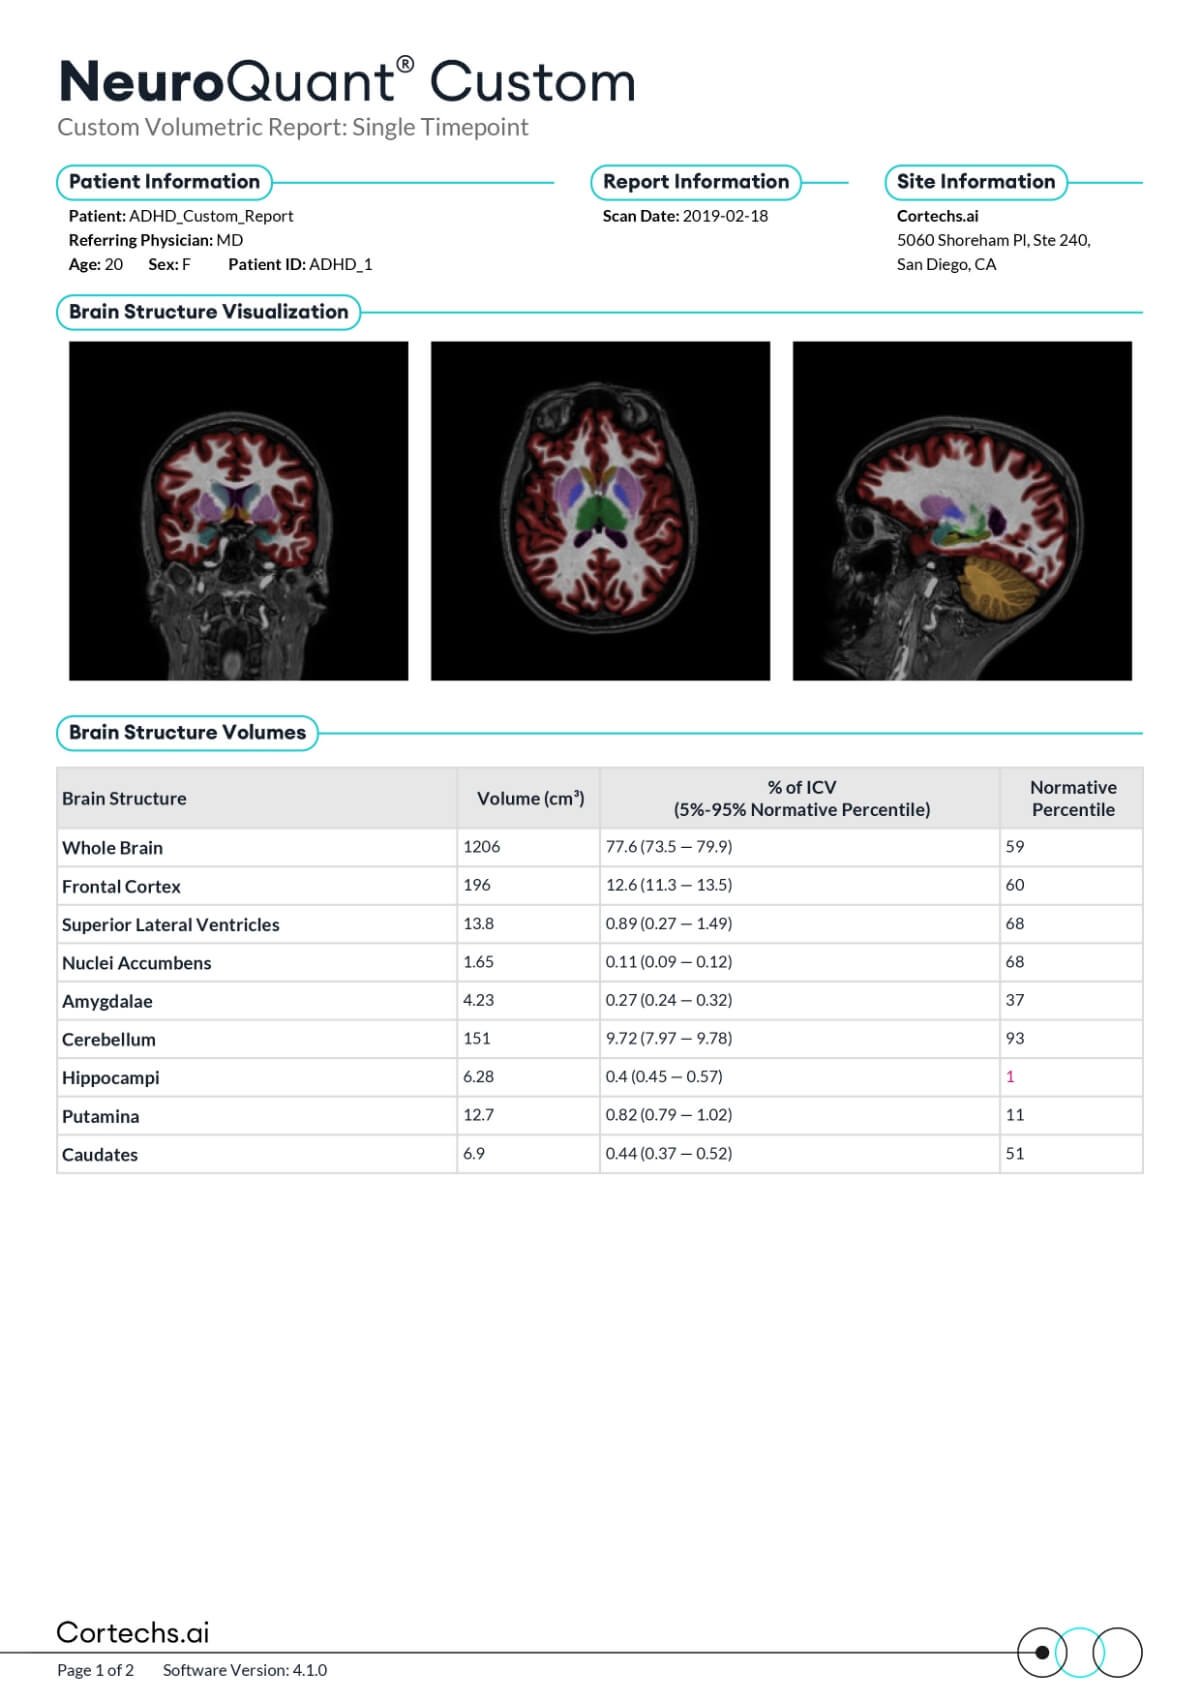Screen dimensions: 1200x1698
Task: Click the Amygdalae percentile 37
Action: pyautogui.click(x=1015, y=1000)
